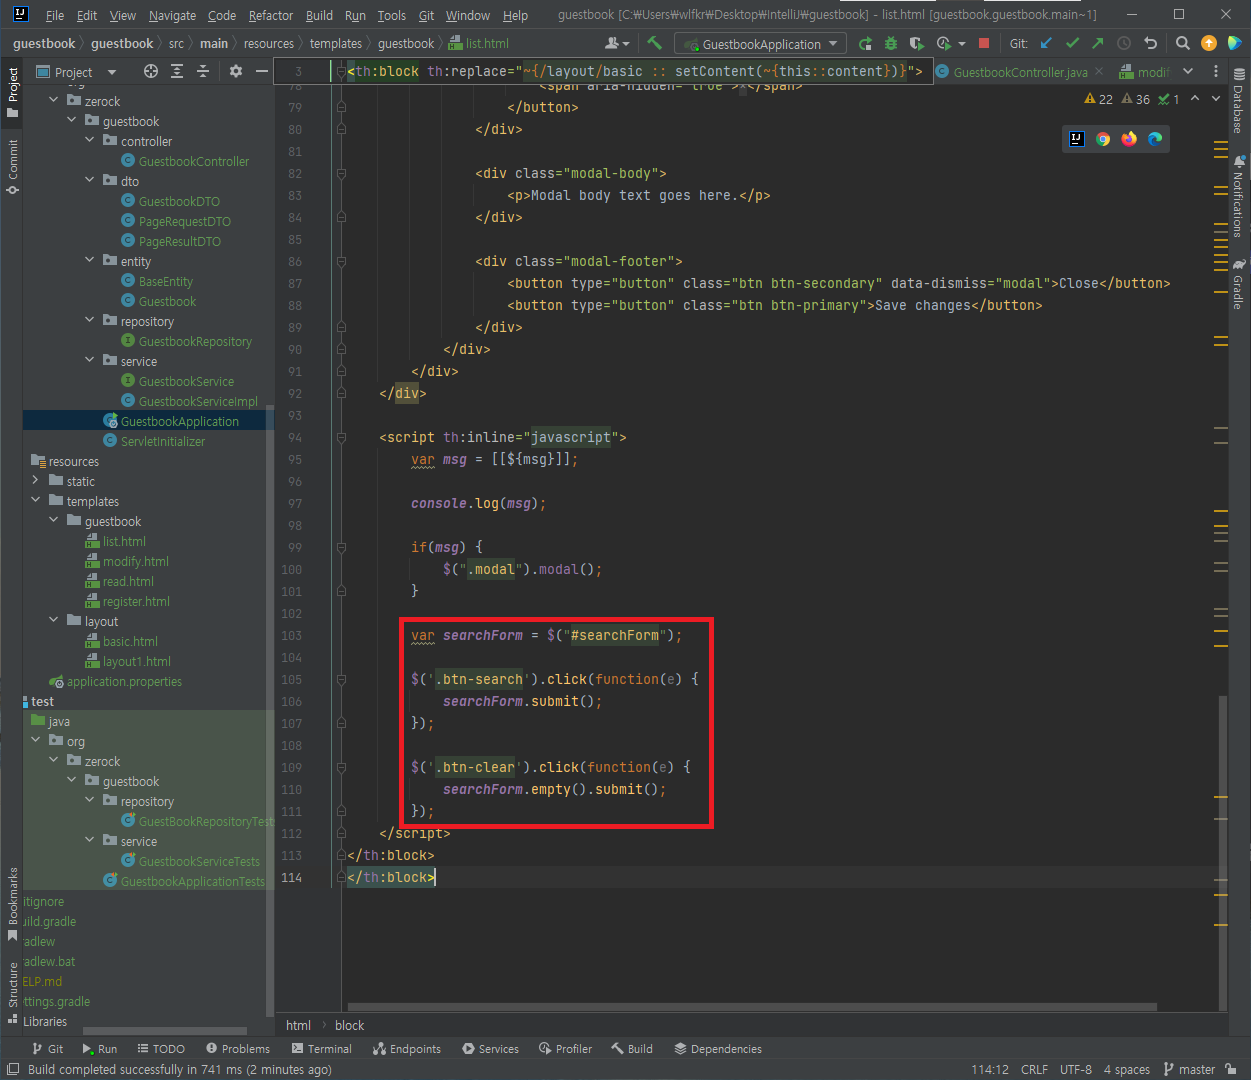Image resolution: width=1251 pixels, height=1080 pixels.
Task: Close the GuestbookController.java tab
Action: (x=1099, y=72)
